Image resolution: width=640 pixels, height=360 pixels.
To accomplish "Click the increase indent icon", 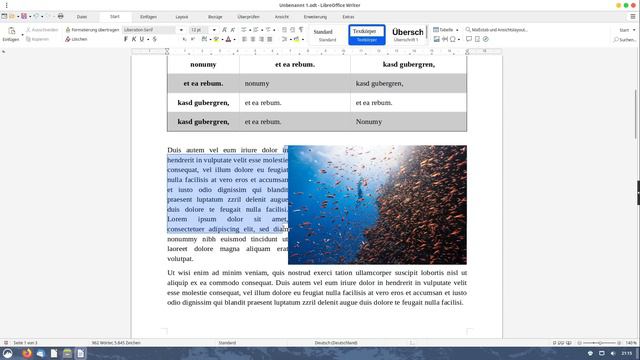I will click(284, 30).
